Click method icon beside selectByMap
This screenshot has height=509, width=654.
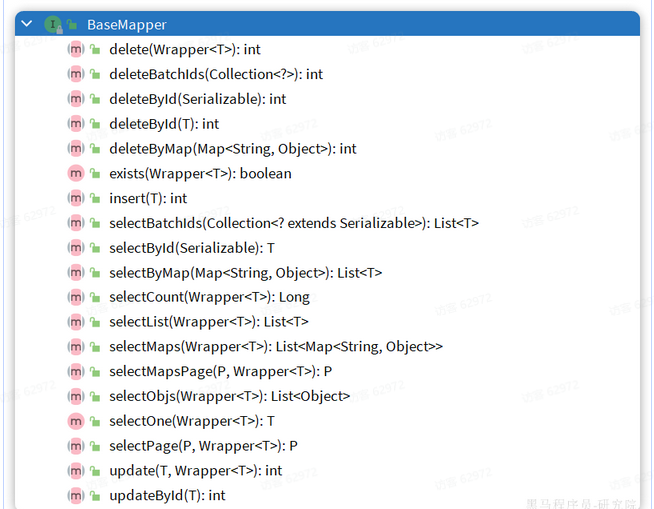pyautogui.click(x=76, y=272)
